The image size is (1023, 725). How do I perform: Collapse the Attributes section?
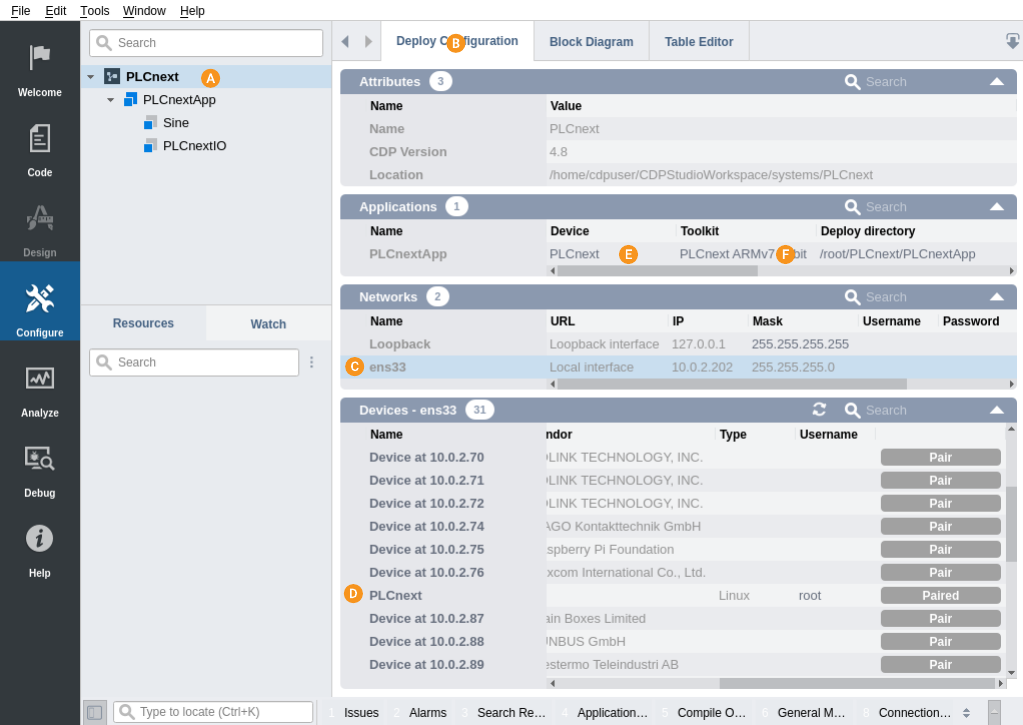[x=996, y=82]
